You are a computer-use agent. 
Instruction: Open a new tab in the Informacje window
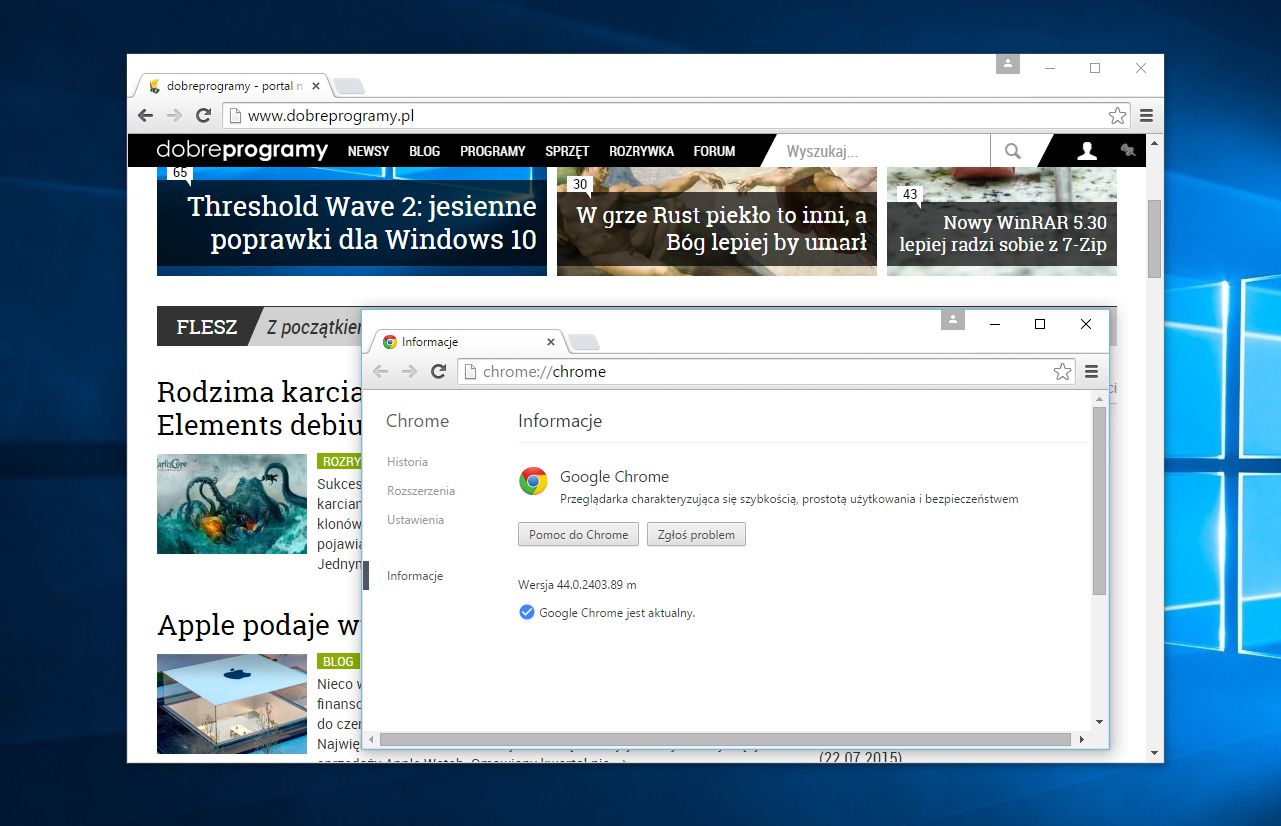pos(584,343)
